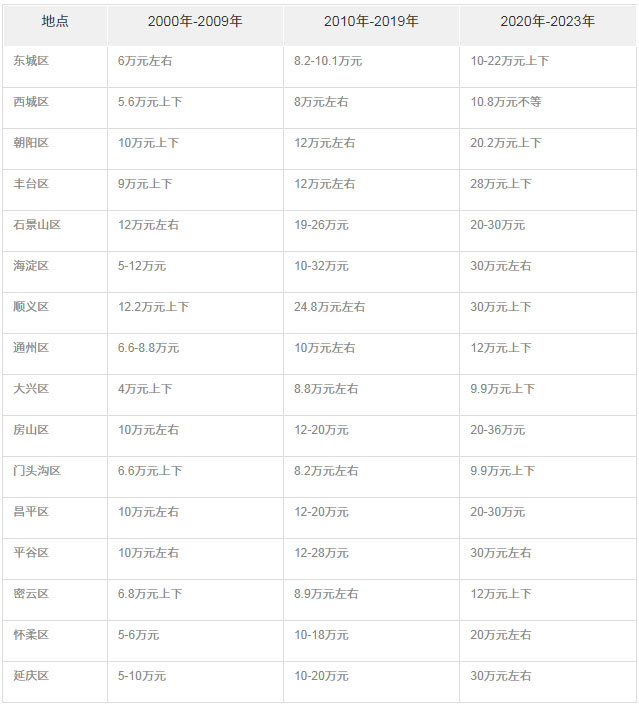Click the 朝阳区 row label
Image resolution: width=639 pixels, height=708 pixels.
pyautogui.click(x=31, y=143)
